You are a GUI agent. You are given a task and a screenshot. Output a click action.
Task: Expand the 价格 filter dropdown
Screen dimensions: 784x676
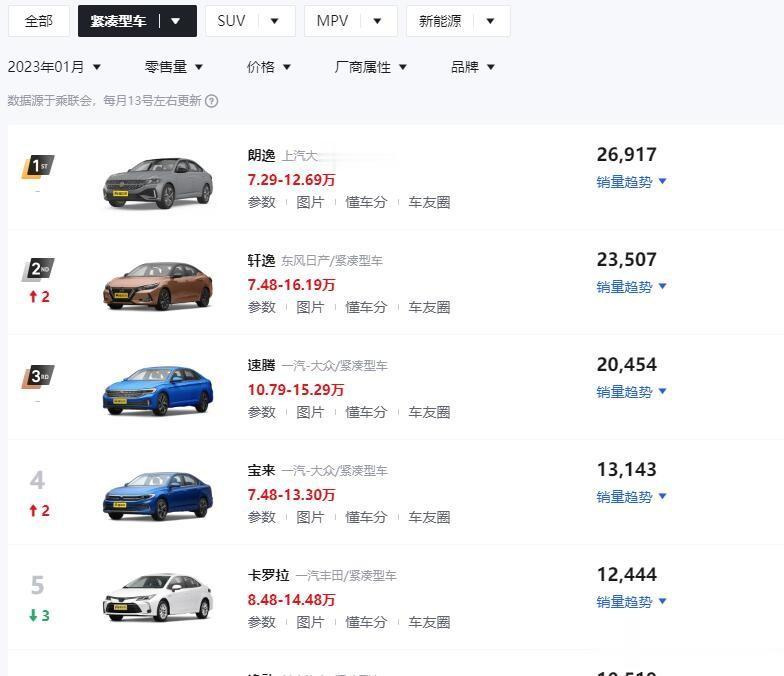269,67
